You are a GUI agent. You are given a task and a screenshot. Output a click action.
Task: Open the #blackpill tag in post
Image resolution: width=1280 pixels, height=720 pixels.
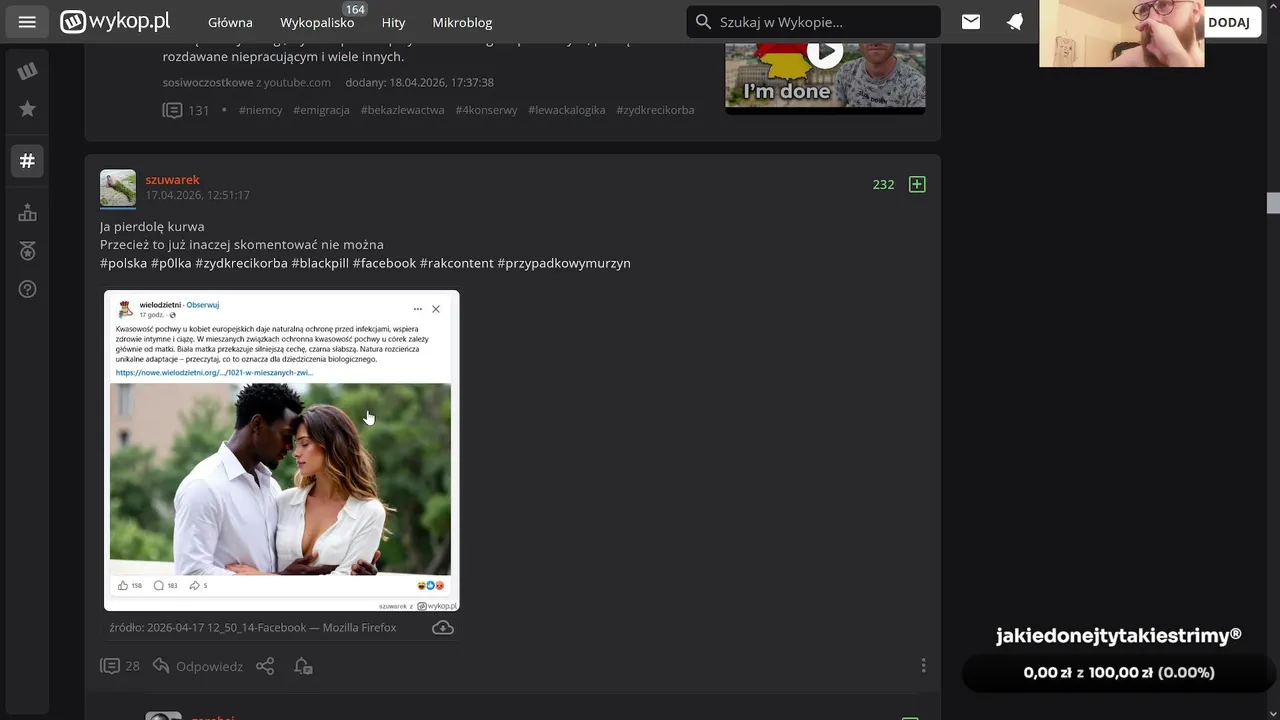[x=320, y=263]
